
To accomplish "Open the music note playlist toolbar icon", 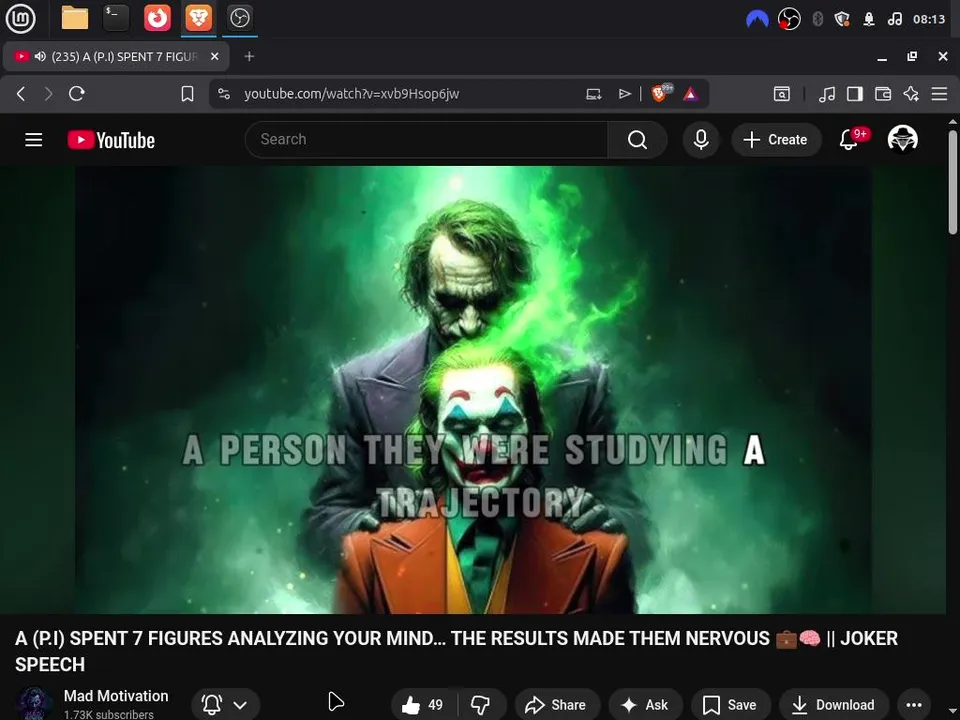I will pyautogui.click(x=827, y=94).
